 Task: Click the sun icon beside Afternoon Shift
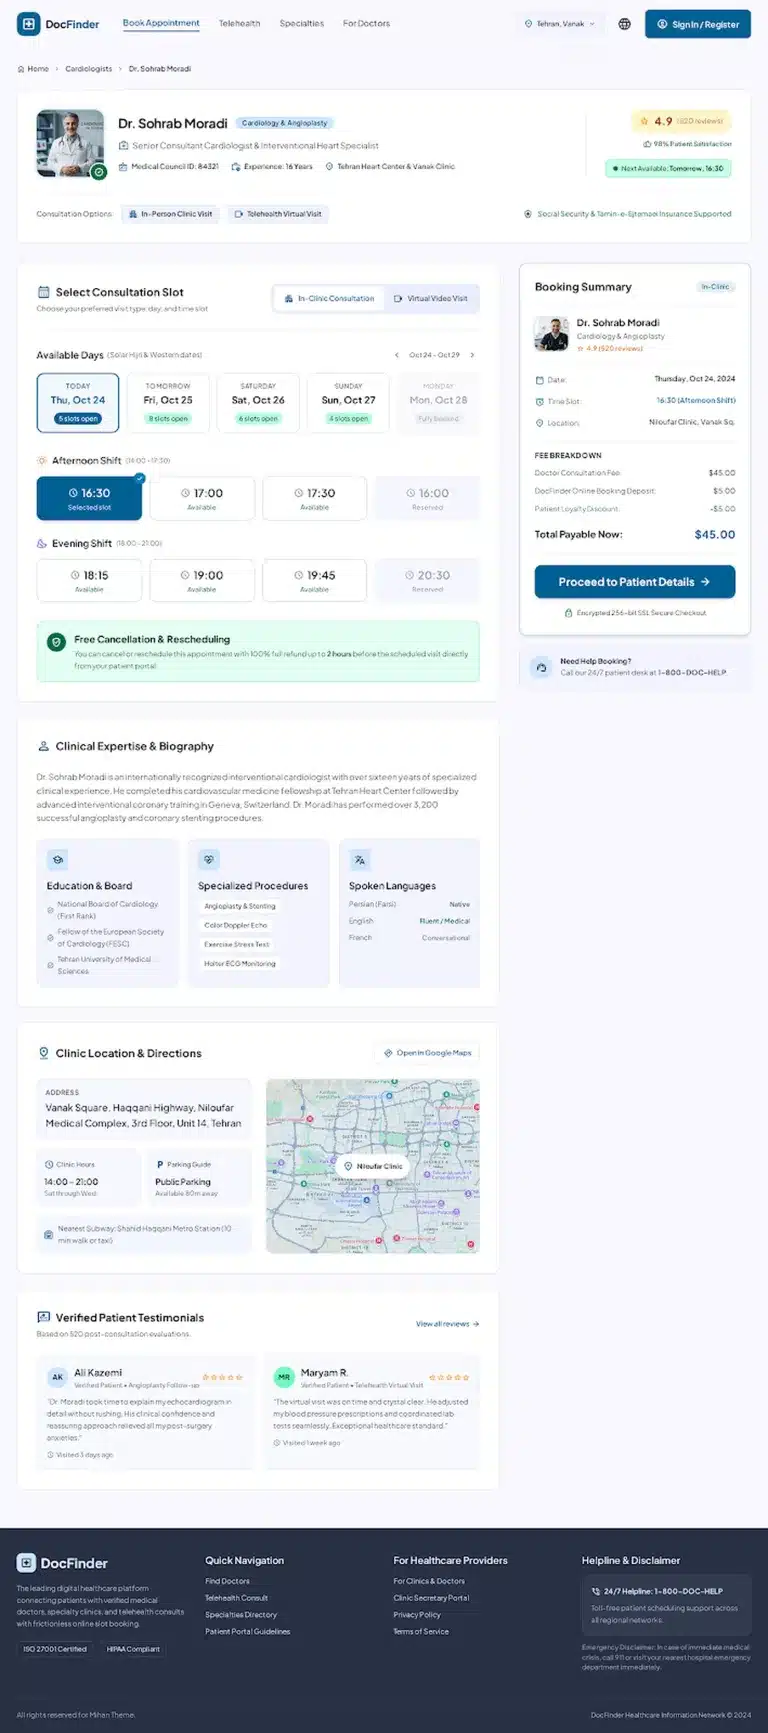[42, 461]
